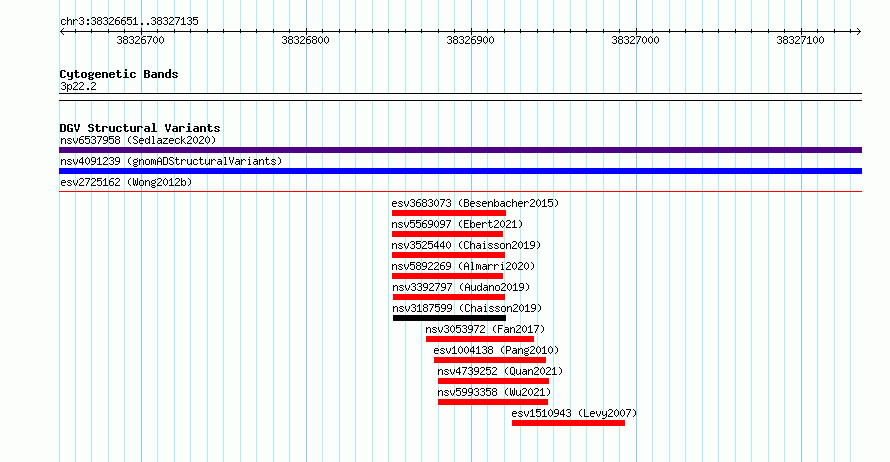Click the chr3:38326651..38327135 region label
This screenshot has width=890, height=462.
click(x=129, y=22)
